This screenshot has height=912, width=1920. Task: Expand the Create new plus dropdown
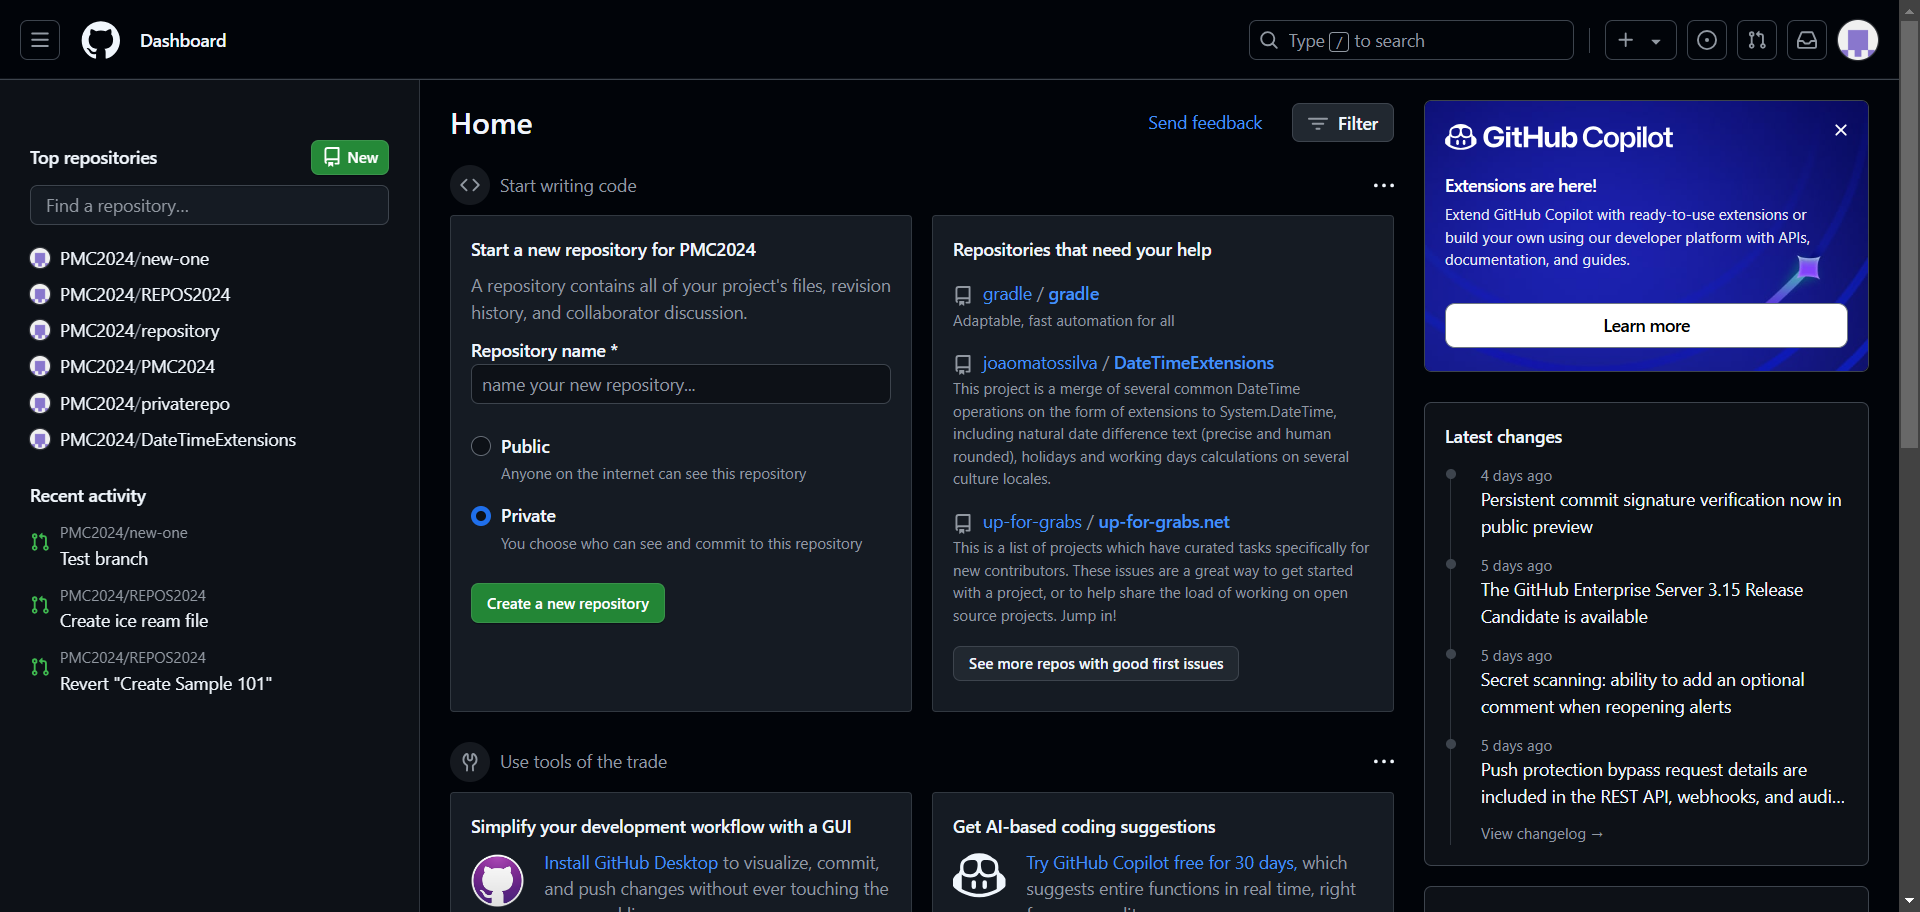[x=1640, y=40]
